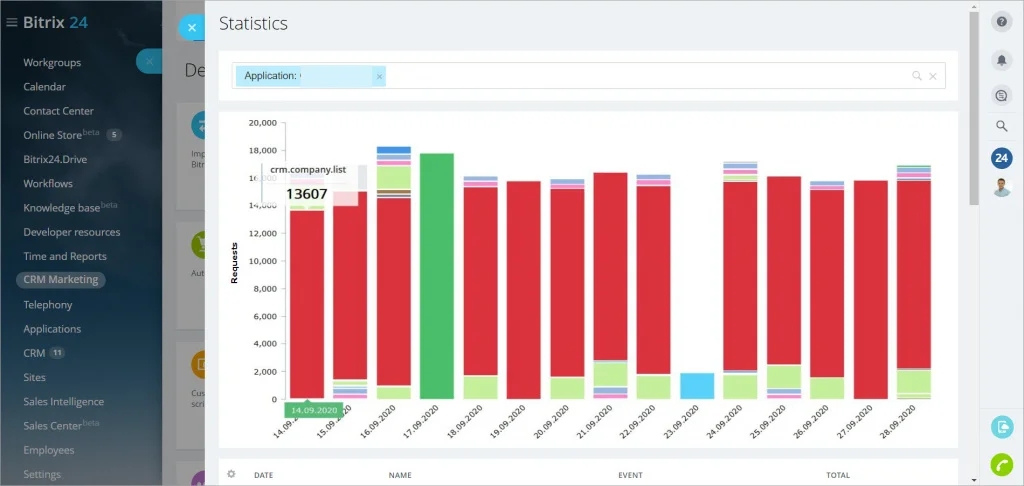
Task: Click inside the statistics filter input
Action: click(x=647, y=76)
